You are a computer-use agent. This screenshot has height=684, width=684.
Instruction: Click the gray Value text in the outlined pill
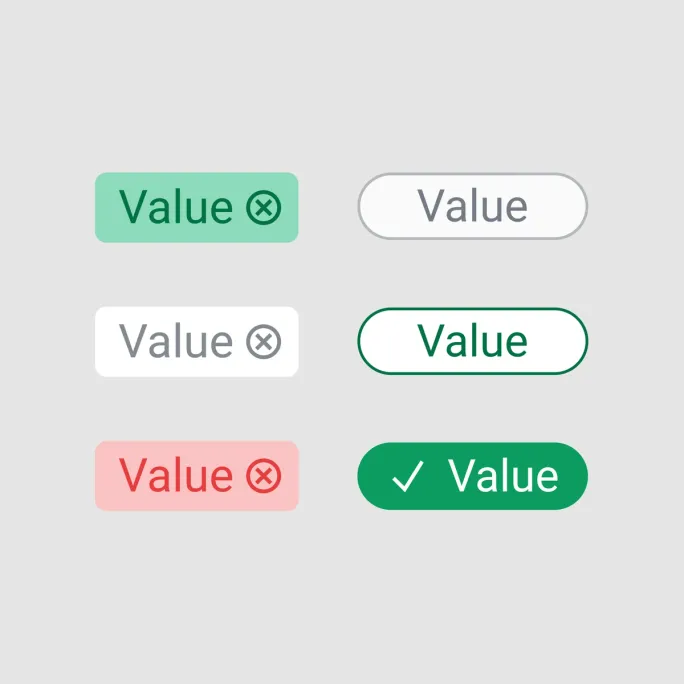(x=472, y=205)
